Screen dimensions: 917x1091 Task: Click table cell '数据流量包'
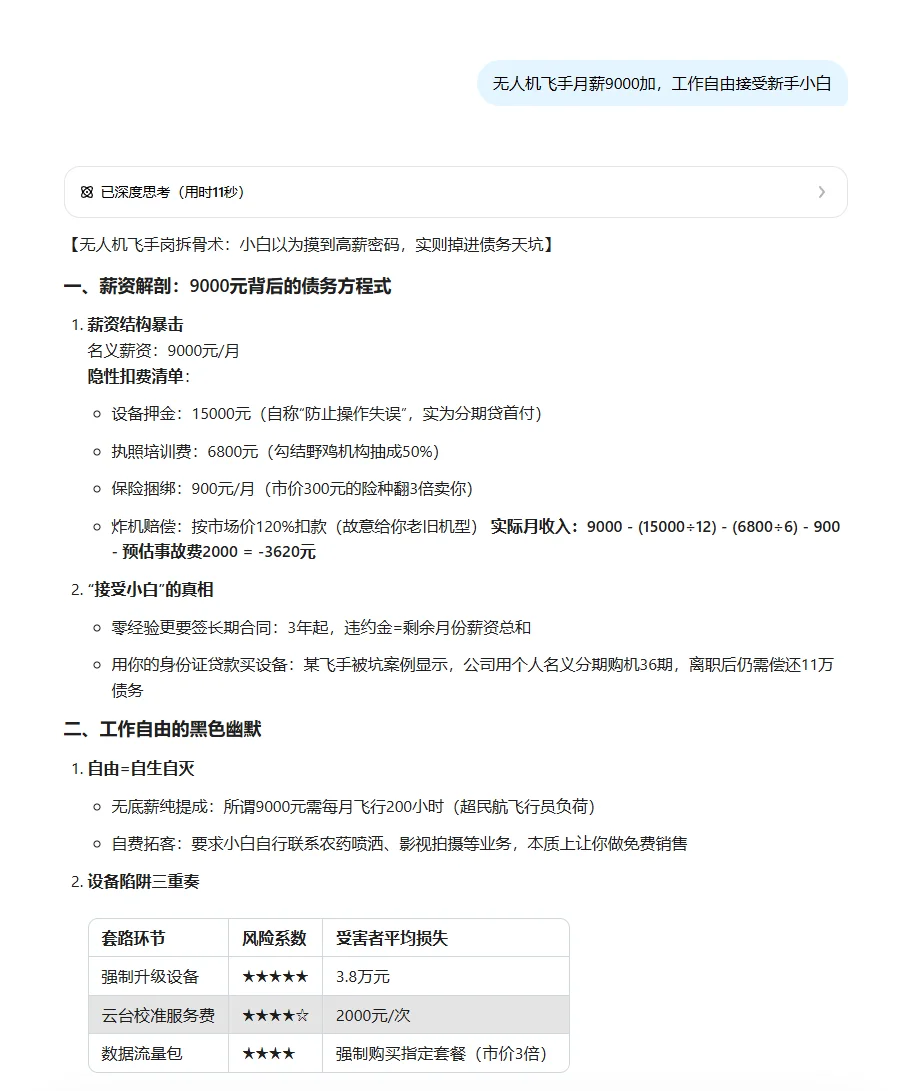[142, 1053]
